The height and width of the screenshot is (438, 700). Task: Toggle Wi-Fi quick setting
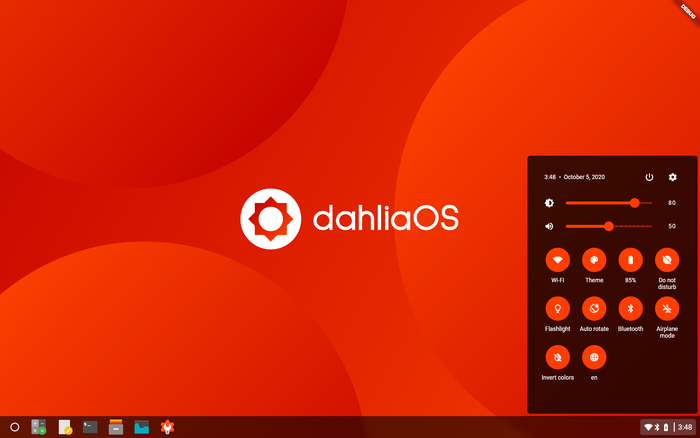558,260
